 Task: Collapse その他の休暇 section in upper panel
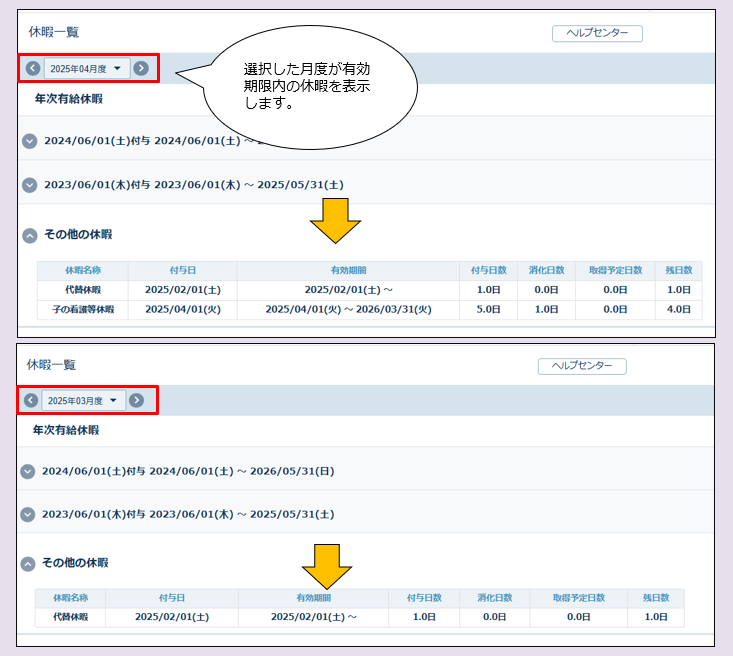point(29,235)
